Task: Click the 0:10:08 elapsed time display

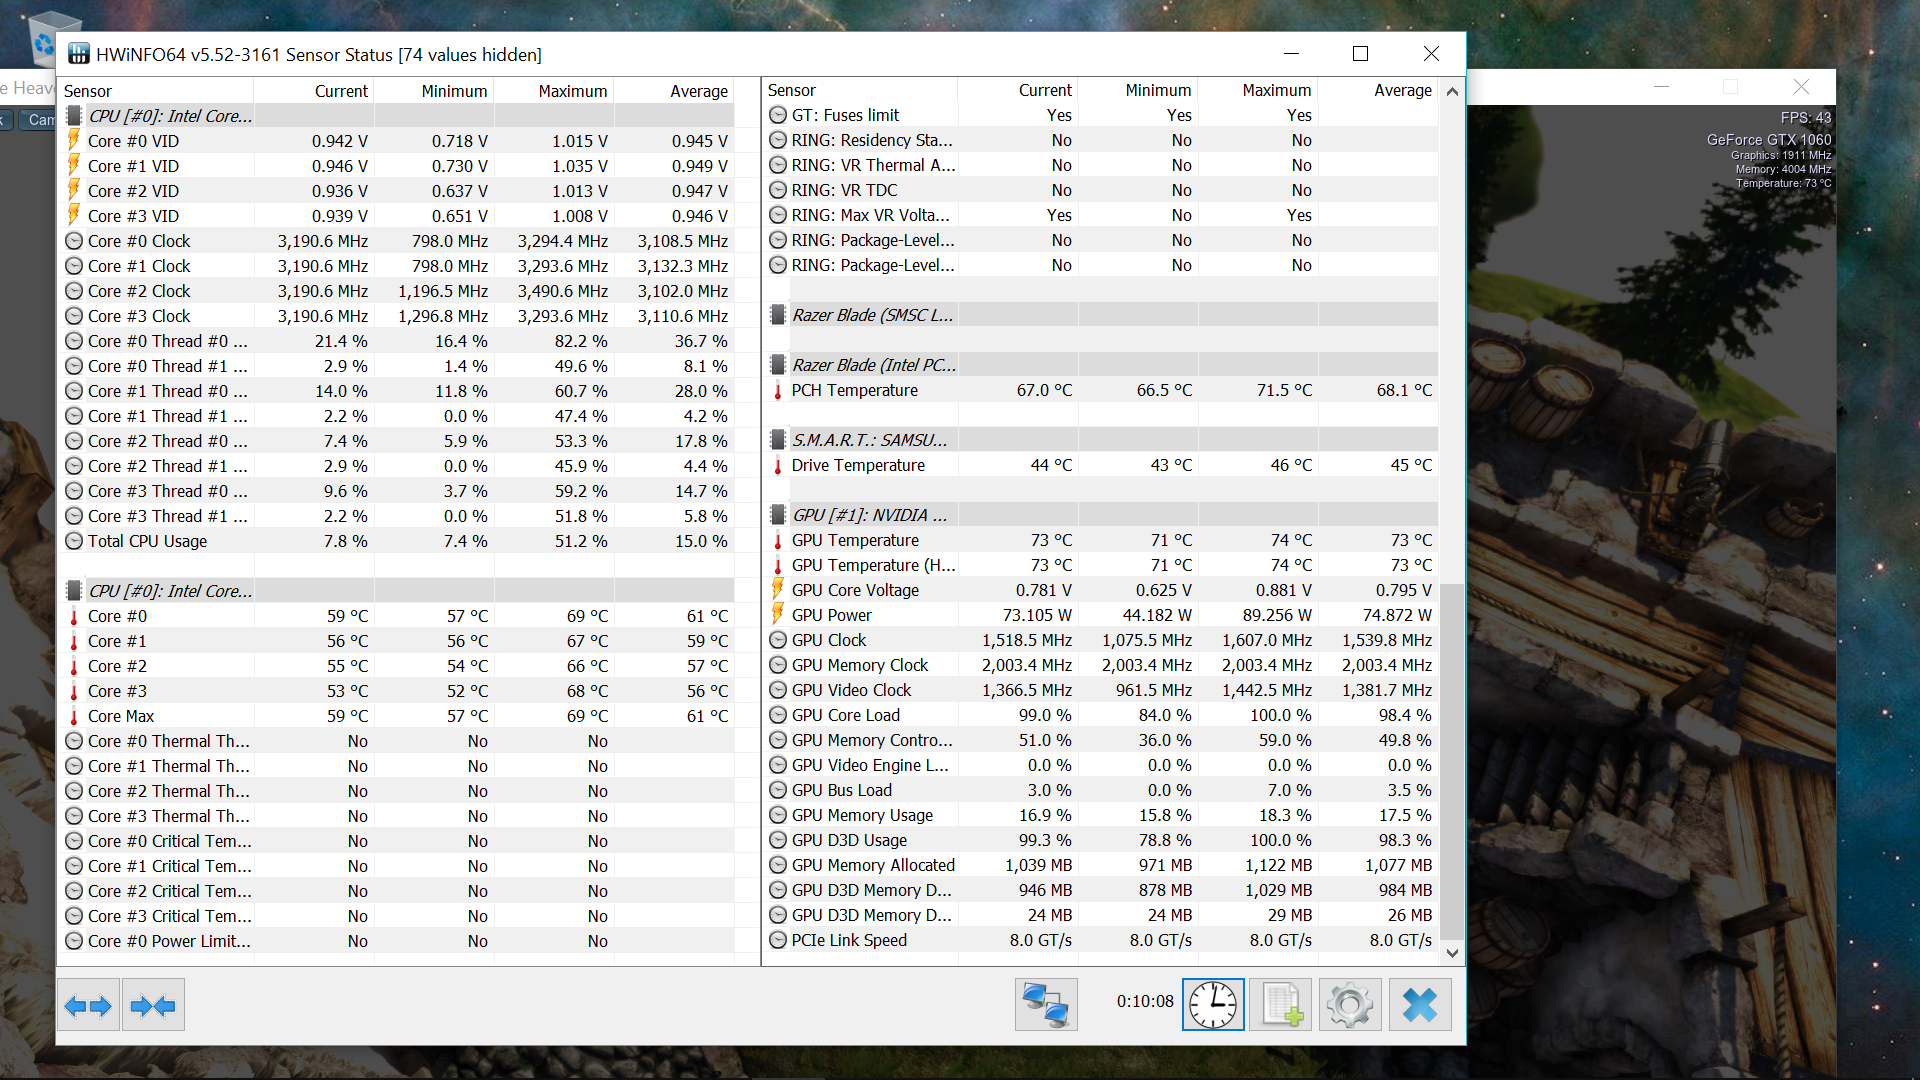Action: pos(1145,1001)
